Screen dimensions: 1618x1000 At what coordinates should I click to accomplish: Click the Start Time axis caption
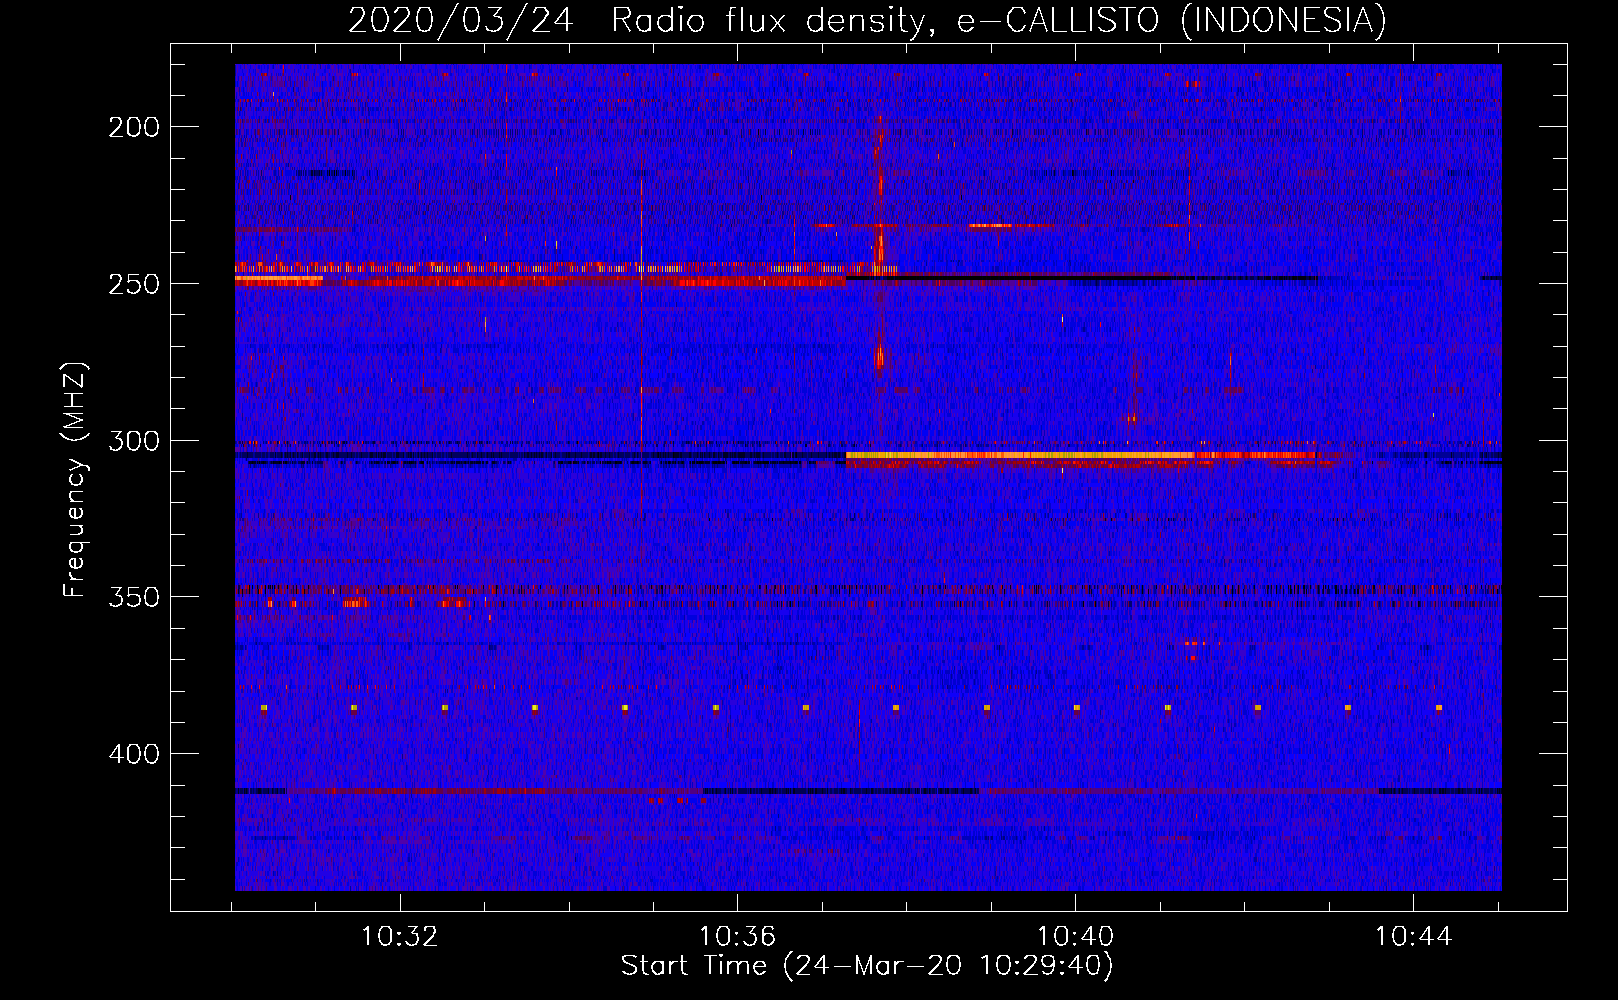[x=867, y=966]
